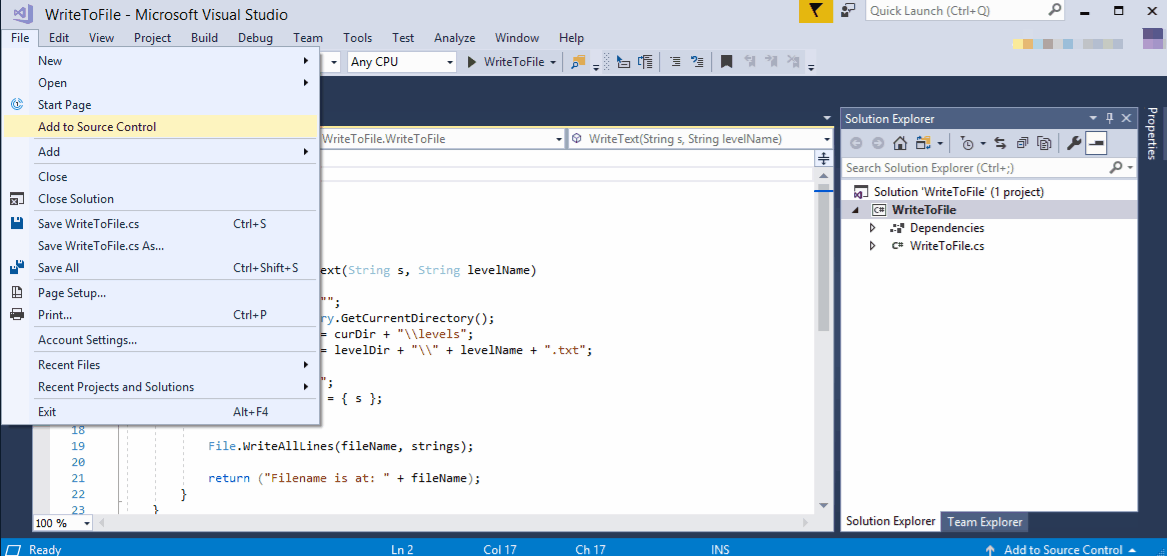Image resolution: width=1167 pixels, height=556 pixels.
Task: Open Properties via the wrench icon
Action: 1073,143
